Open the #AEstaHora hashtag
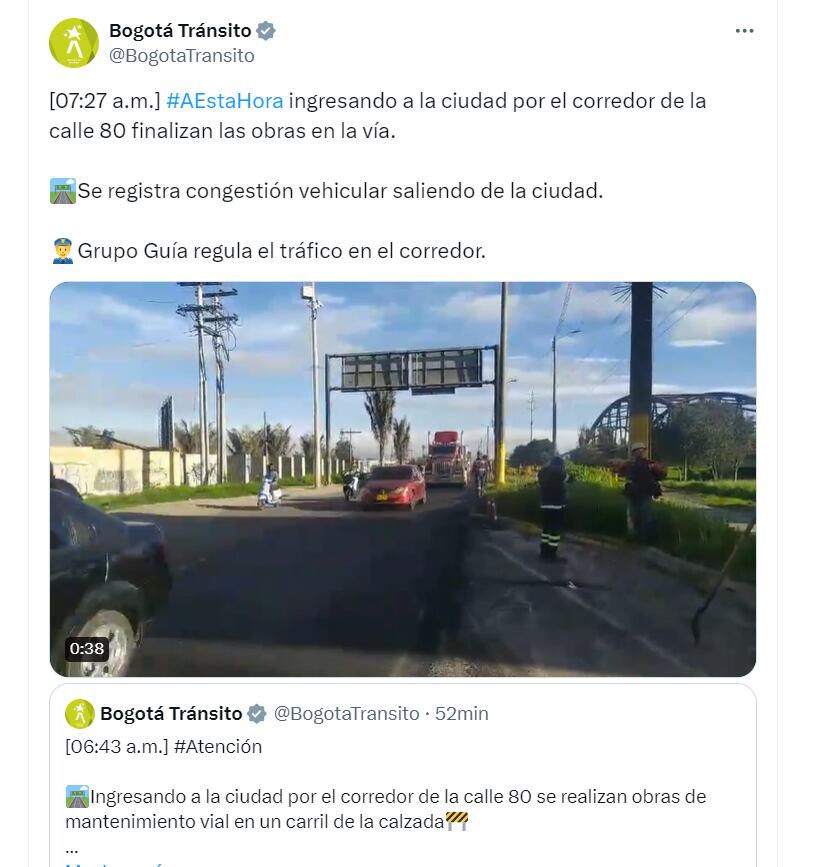This screenshot has height=867, width=815. click(224, 101)
